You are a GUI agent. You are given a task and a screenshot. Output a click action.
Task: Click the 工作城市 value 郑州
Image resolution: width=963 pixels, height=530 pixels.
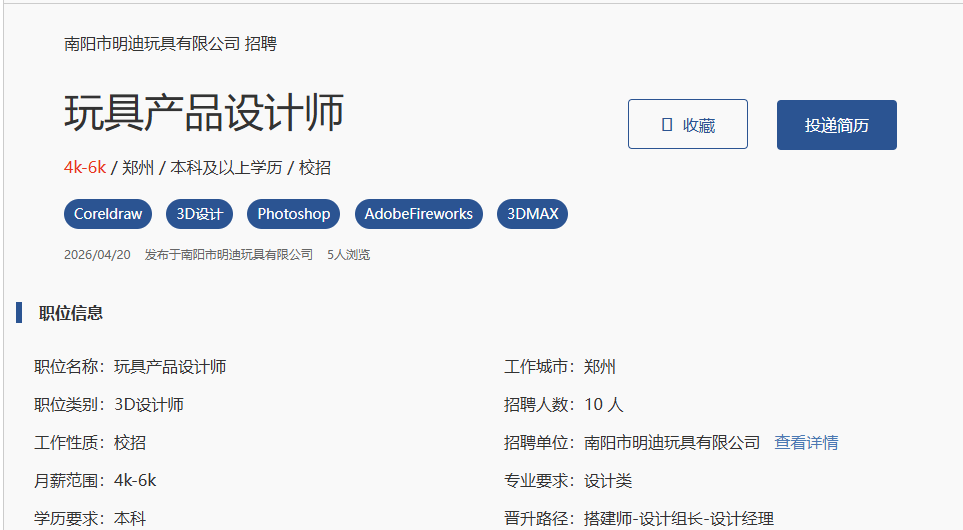click(600, 366)
